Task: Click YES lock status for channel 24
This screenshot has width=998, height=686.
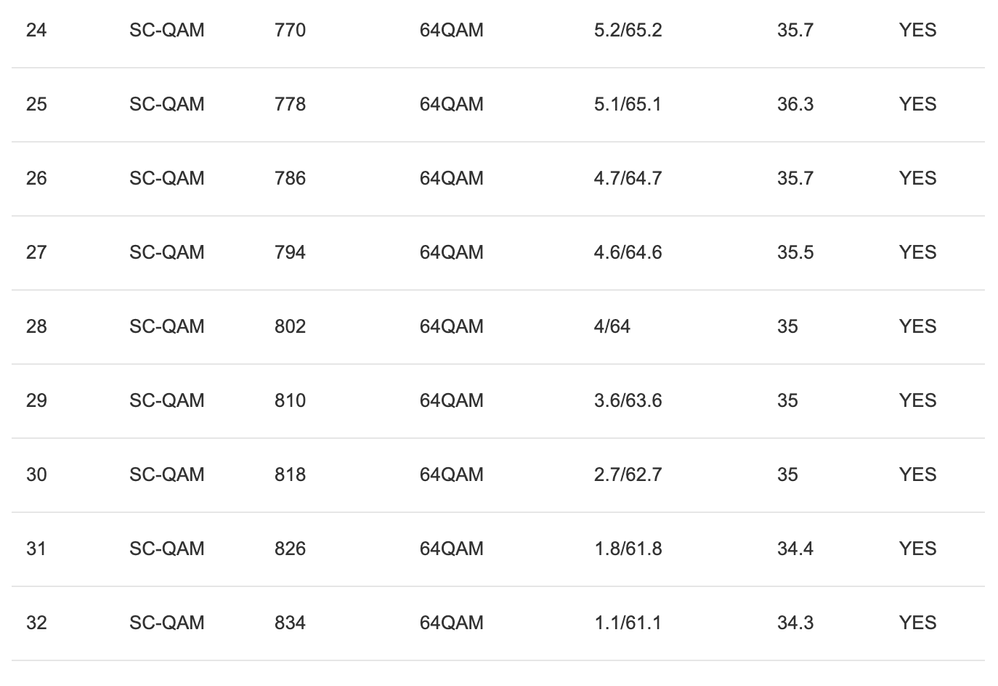Action: [917, 30]
